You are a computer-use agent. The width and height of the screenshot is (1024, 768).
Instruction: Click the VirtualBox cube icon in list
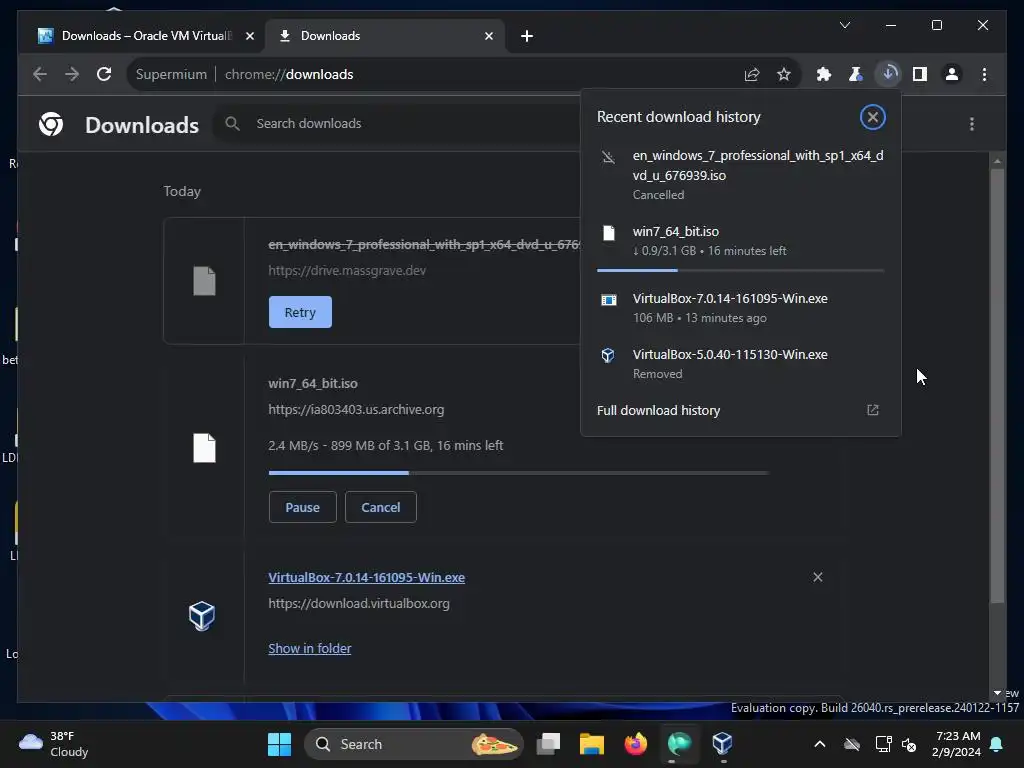(202, 616)
